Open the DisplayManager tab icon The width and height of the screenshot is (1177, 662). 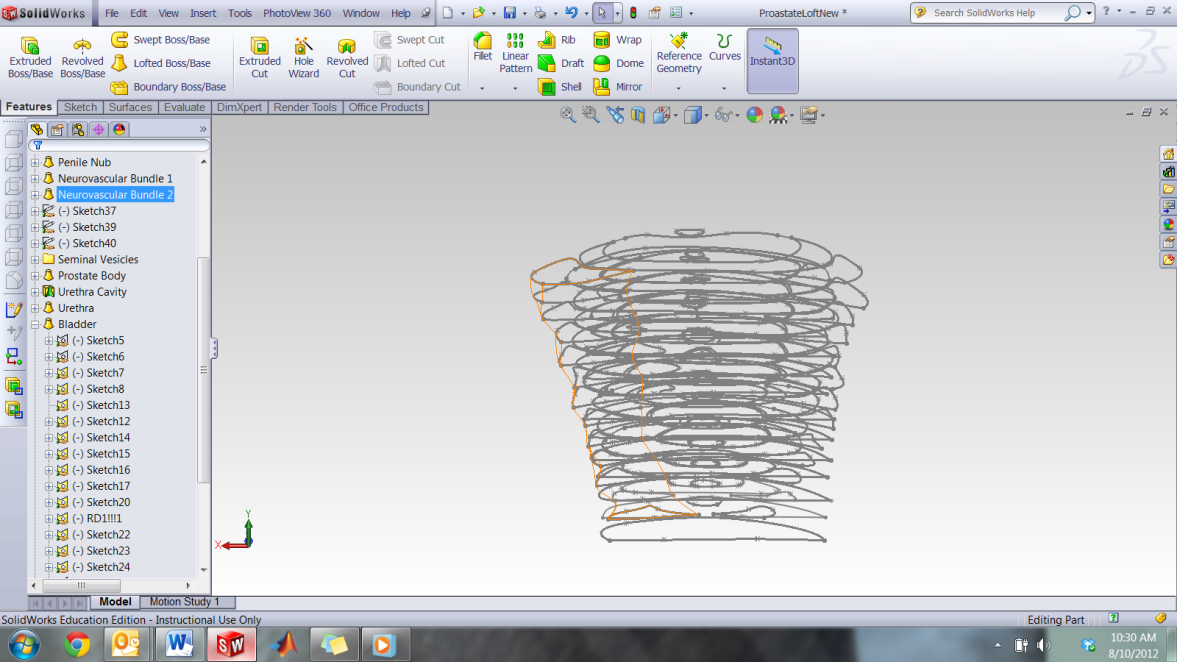(119, 129)
